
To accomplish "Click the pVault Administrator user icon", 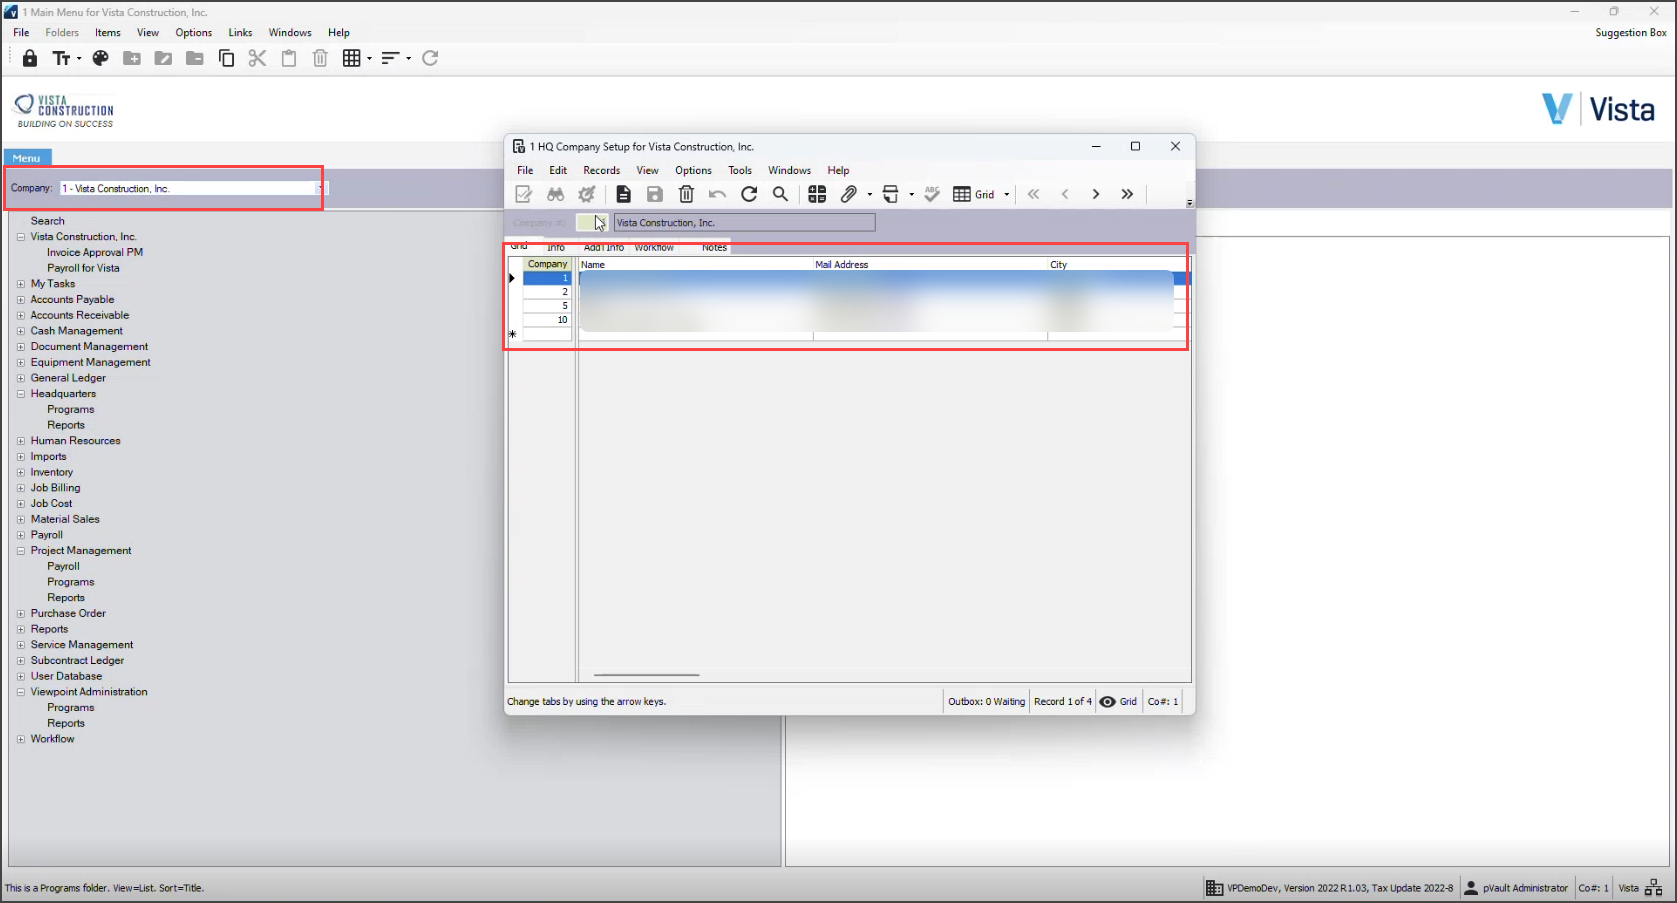I will pyautogui.click(x=1471, y=888).
